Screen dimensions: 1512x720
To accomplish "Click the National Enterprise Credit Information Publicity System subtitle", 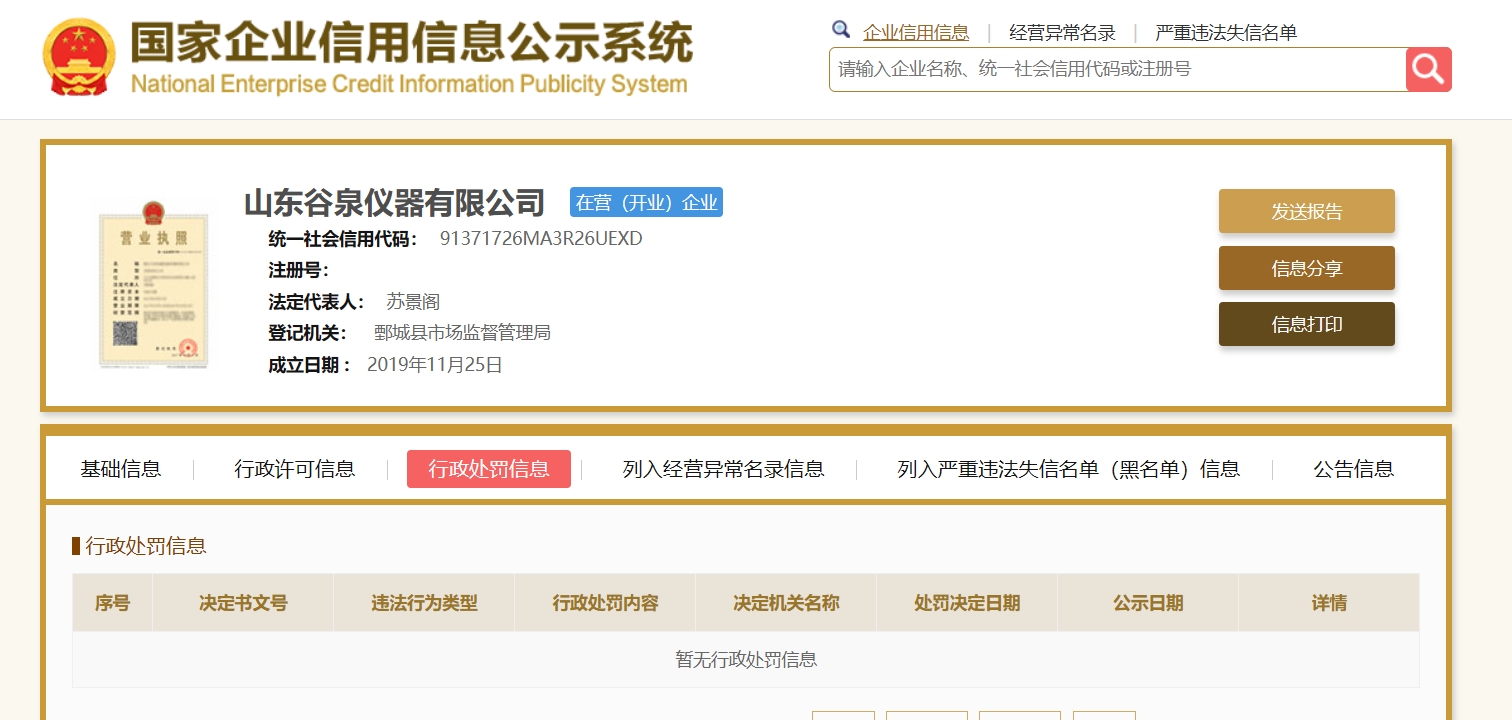I will coord(409,83).
